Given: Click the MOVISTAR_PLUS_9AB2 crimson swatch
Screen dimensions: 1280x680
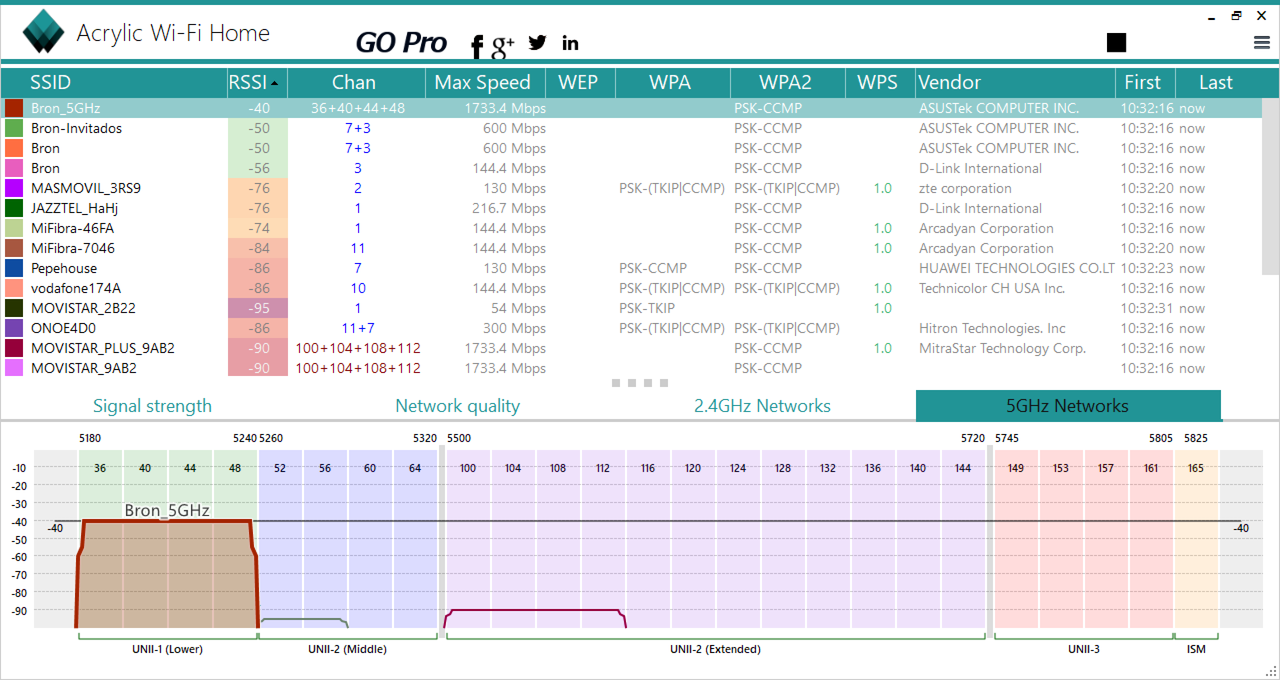Looking at the screenshot, I should 14,348.
